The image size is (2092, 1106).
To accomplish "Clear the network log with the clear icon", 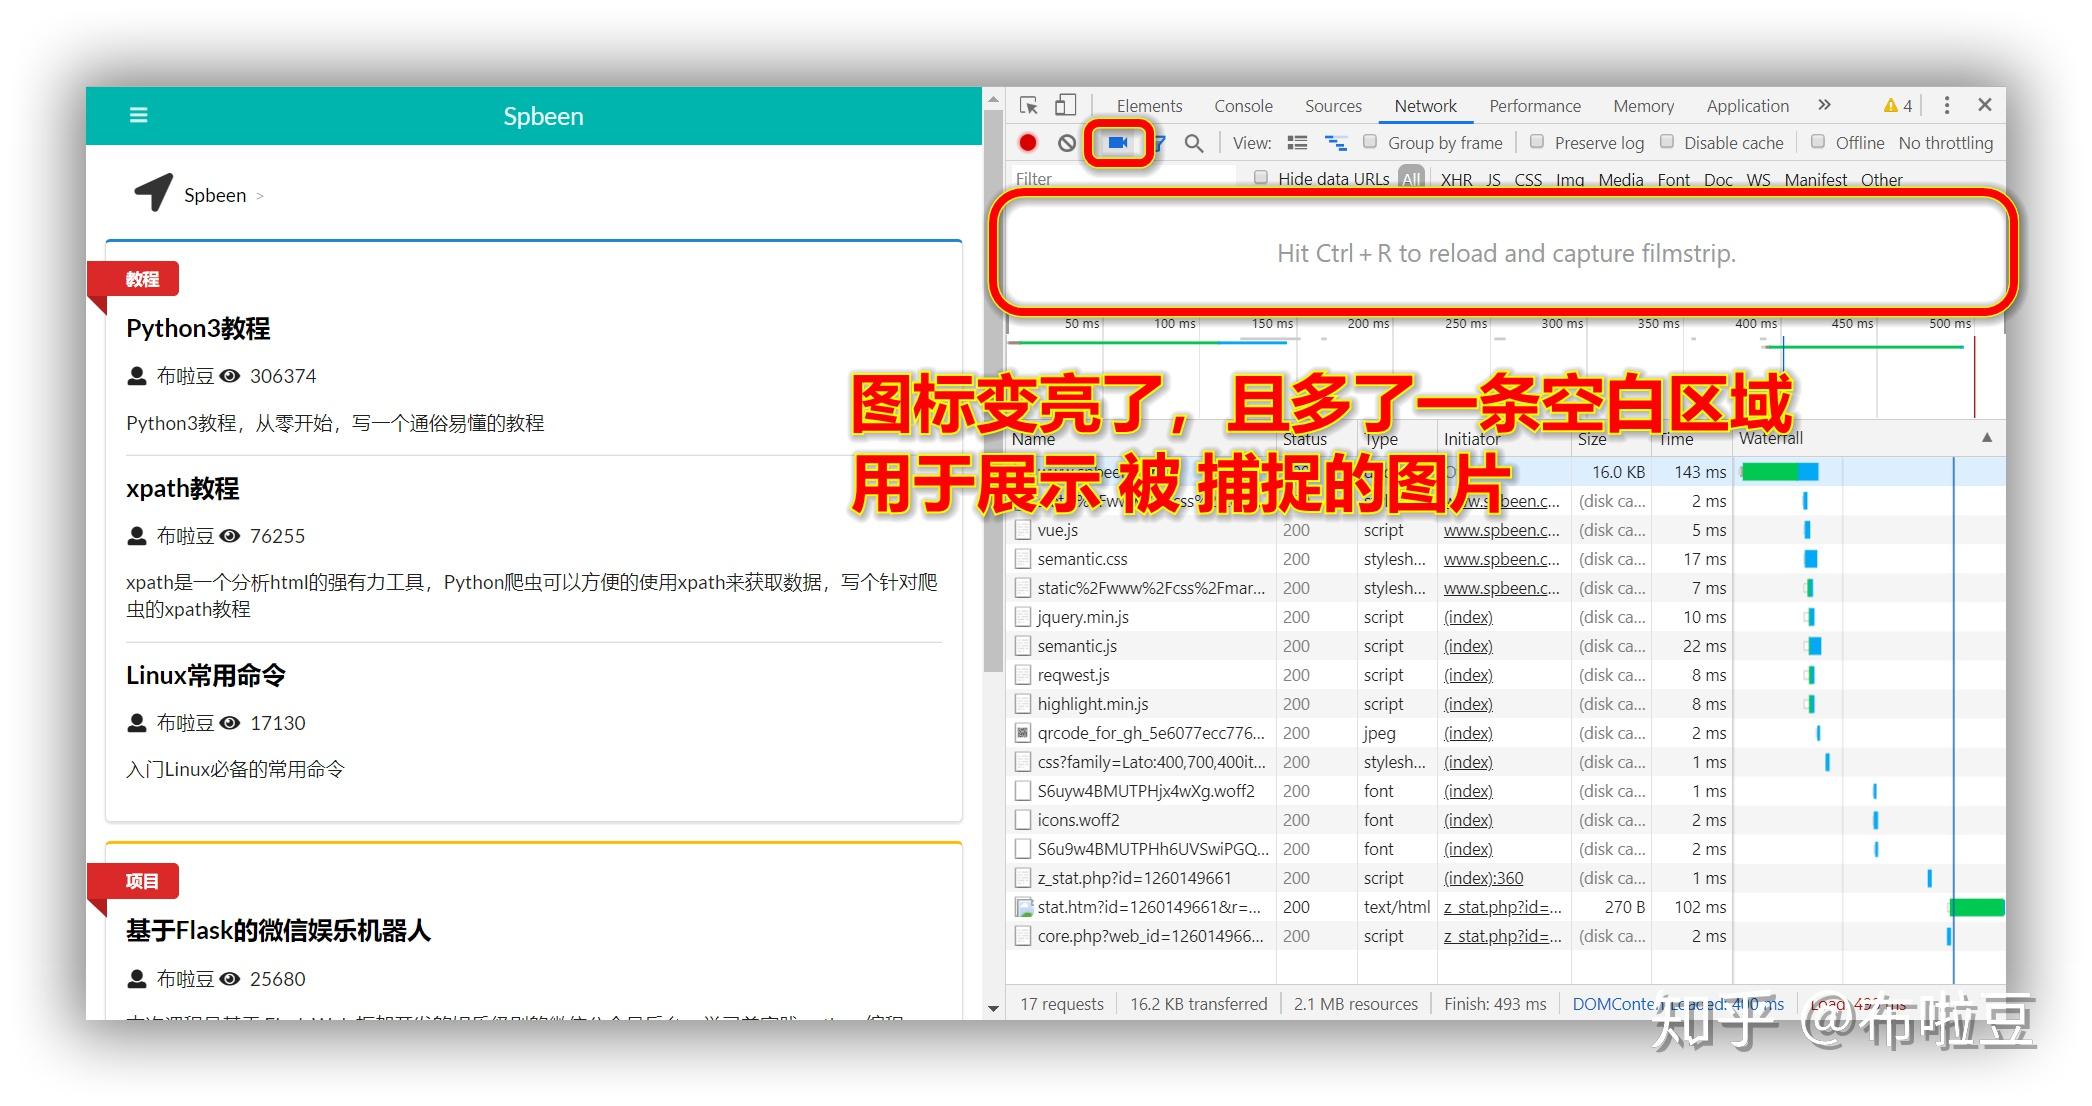I will pyautogui.click(x=1067, y=143).
